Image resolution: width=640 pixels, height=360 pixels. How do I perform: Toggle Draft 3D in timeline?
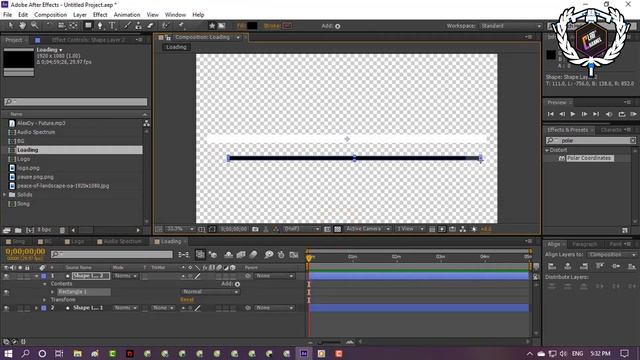point(213,255)
